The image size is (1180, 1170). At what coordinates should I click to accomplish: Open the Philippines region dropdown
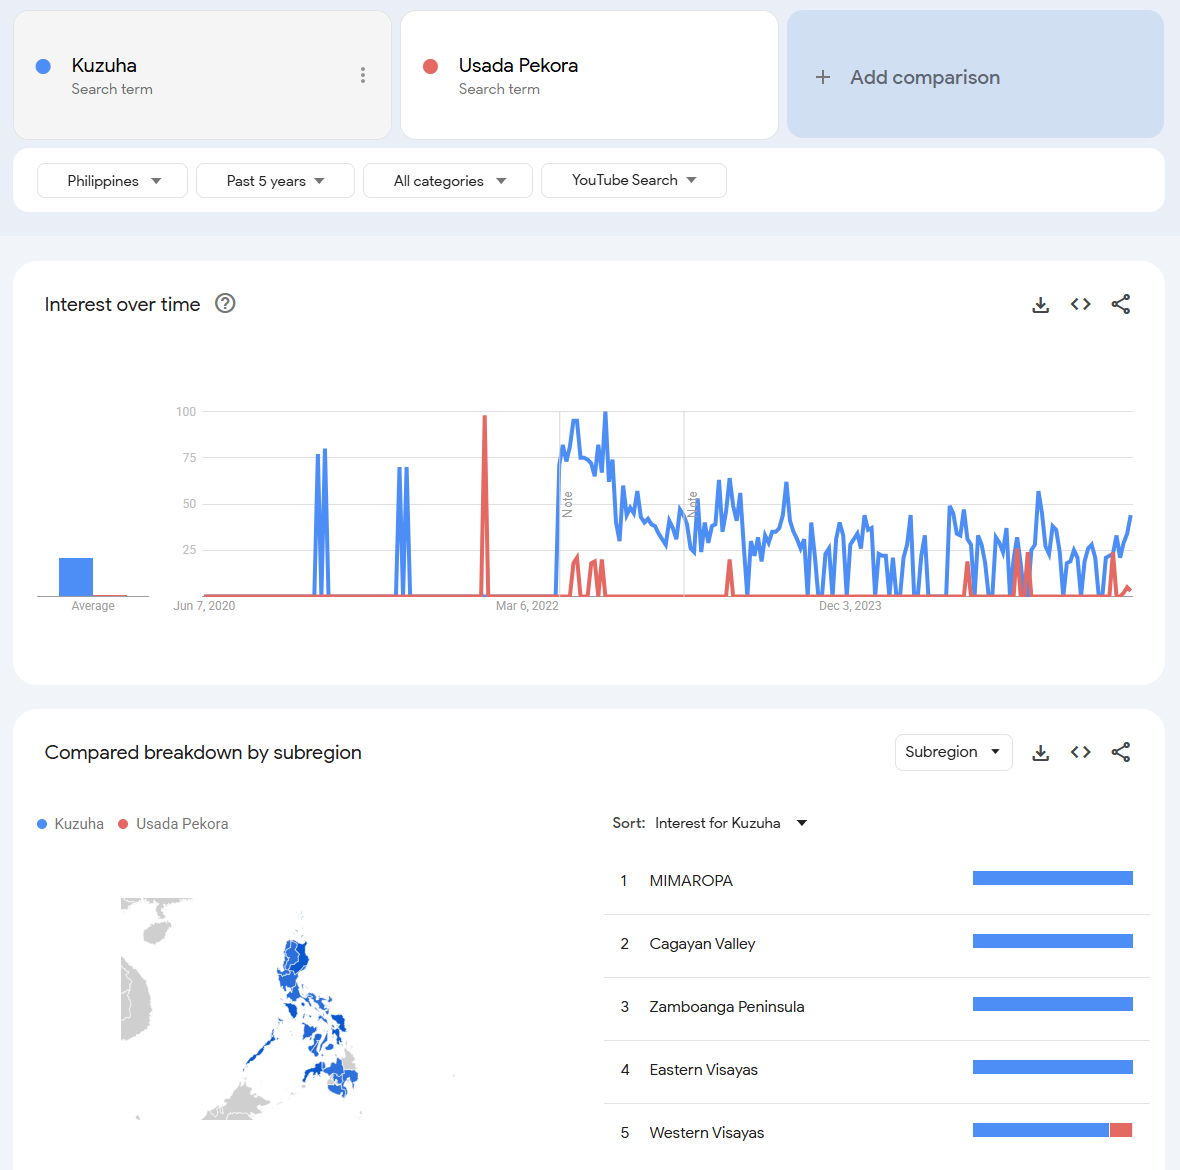click(113, 181)
